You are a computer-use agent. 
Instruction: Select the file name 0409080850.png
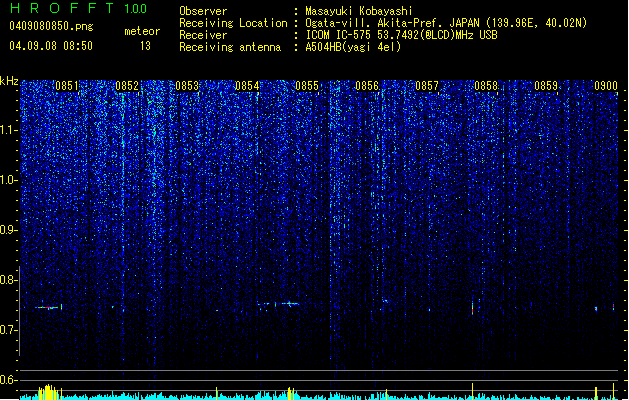(51, 26)
